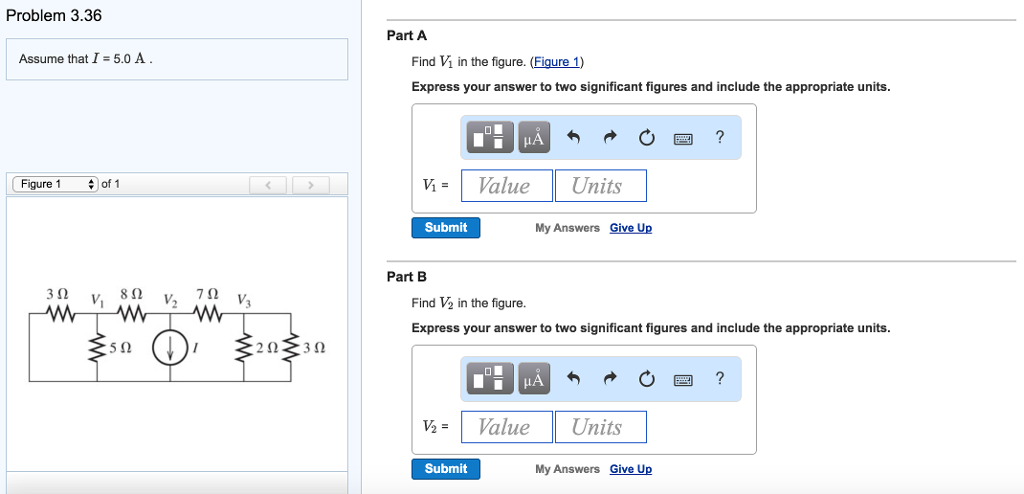Click the help question mark in Part A
Image resolution: width=1024 pixels, height=494 pixels.
point(720,137)
